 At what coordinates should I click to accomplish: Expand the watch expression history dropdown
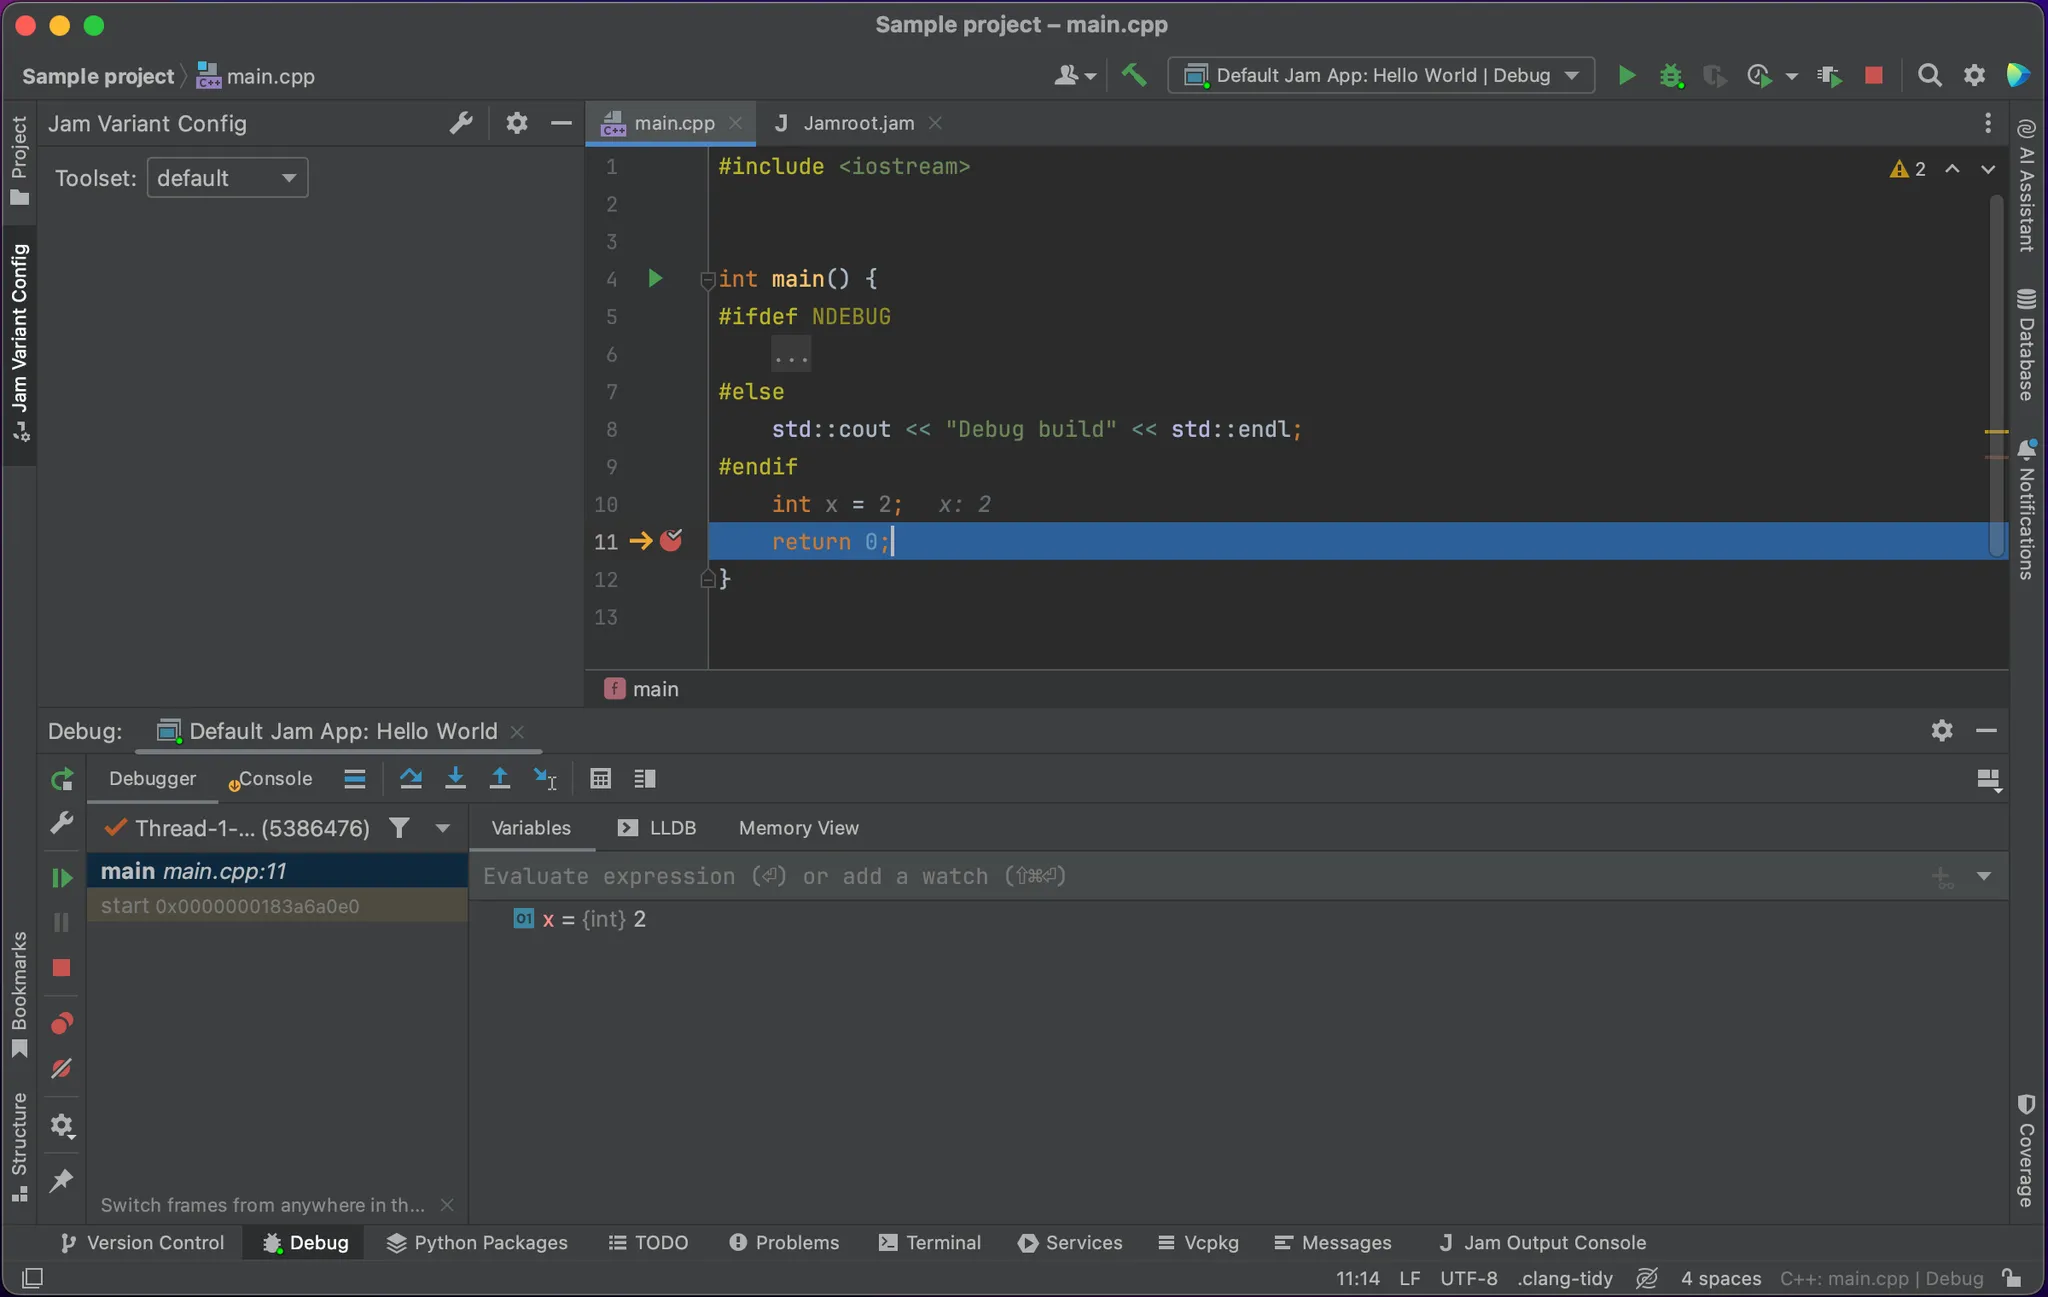coord(1984,876)
